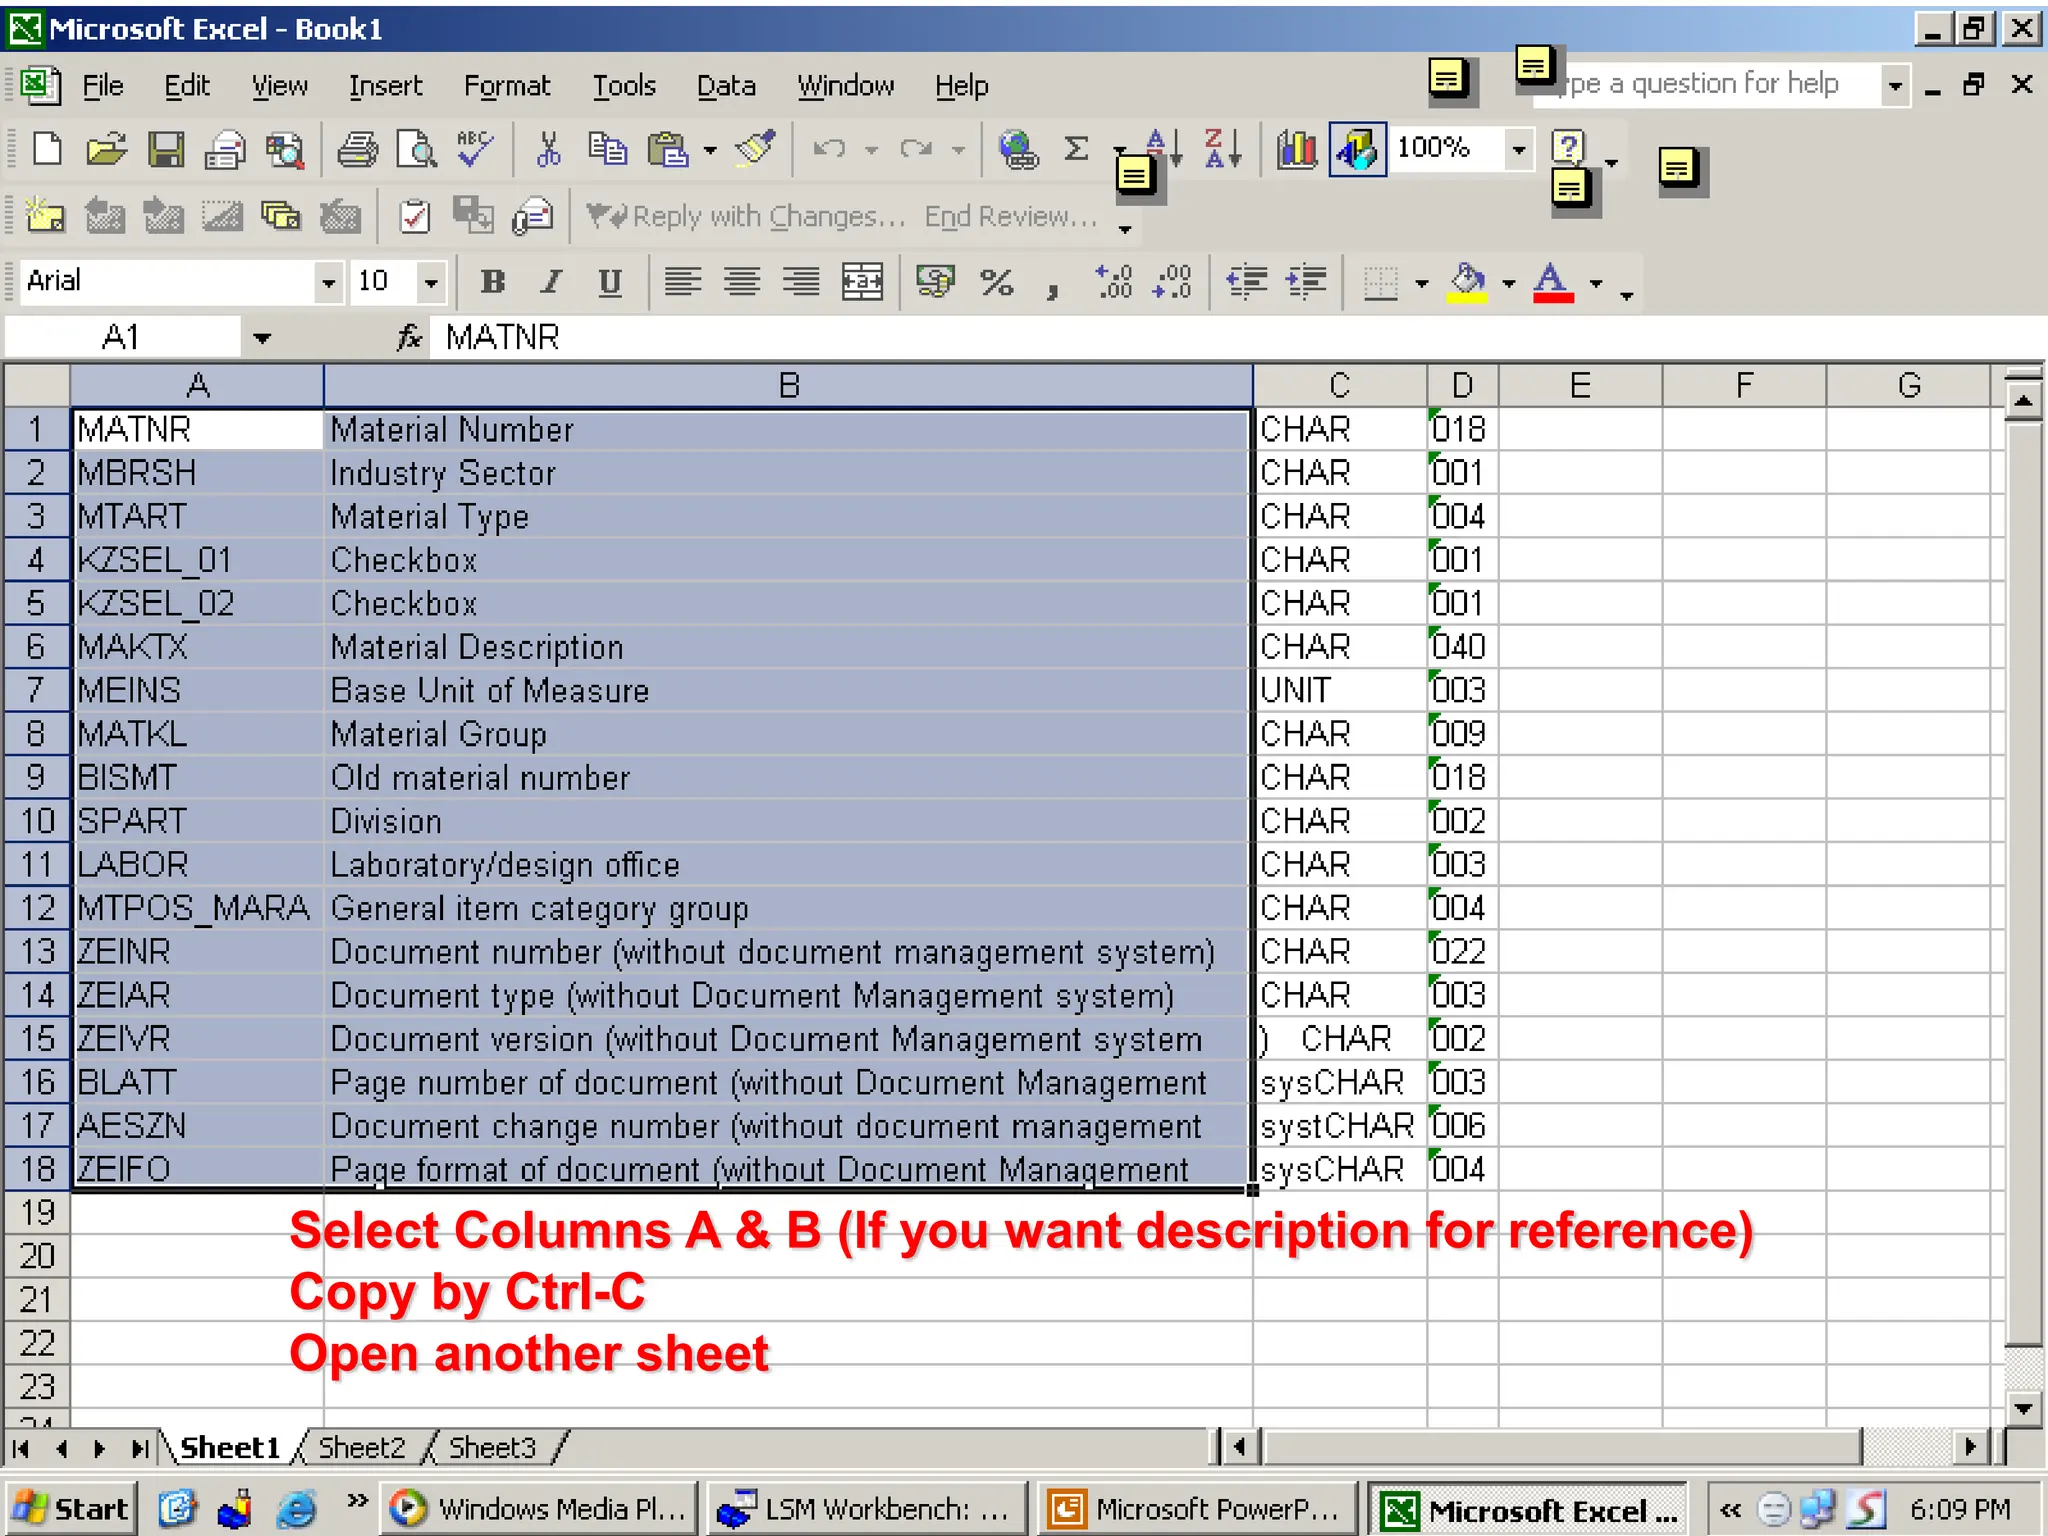This screenshot has height=1536, width=2048.
Task: Switch to the Sheet2 tab
Action: [362, 1447]
